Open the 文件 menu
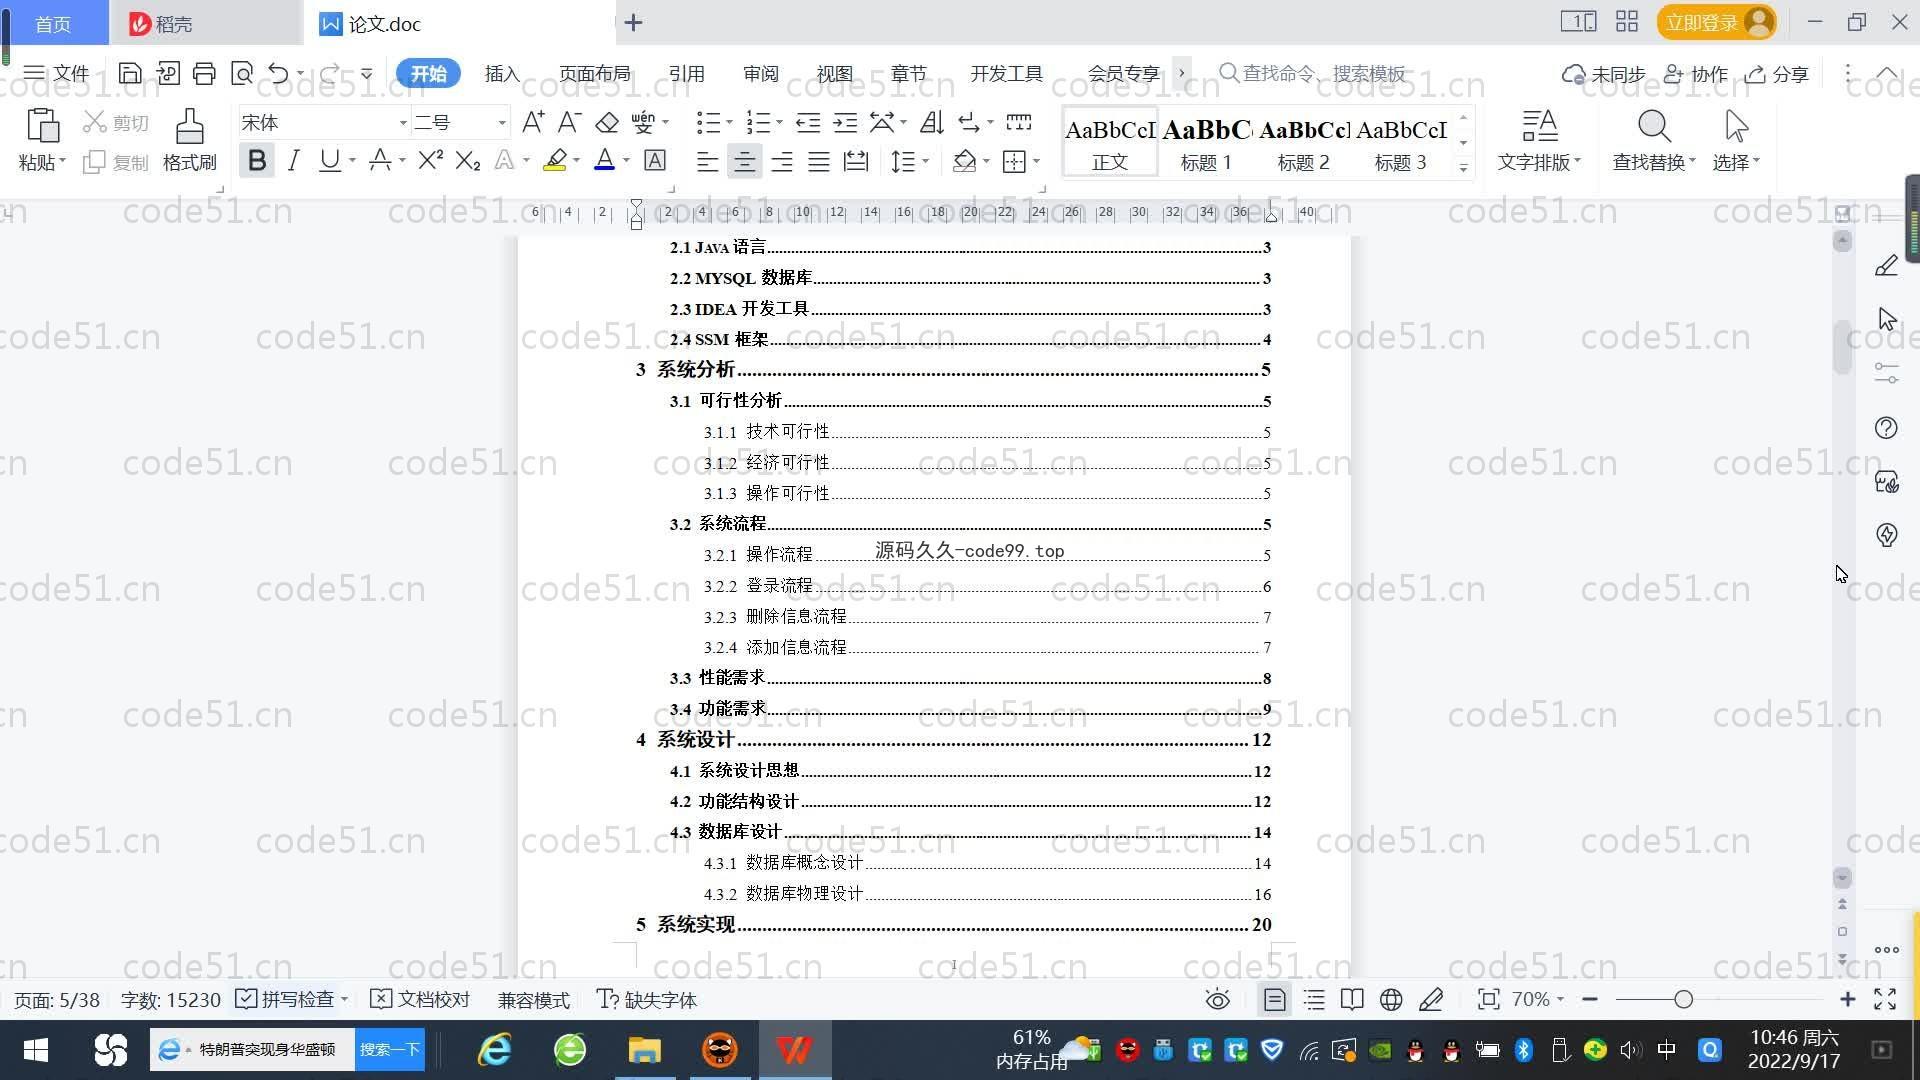Viewport: 1920px width, 1080px height. click(x=57, y=73)
